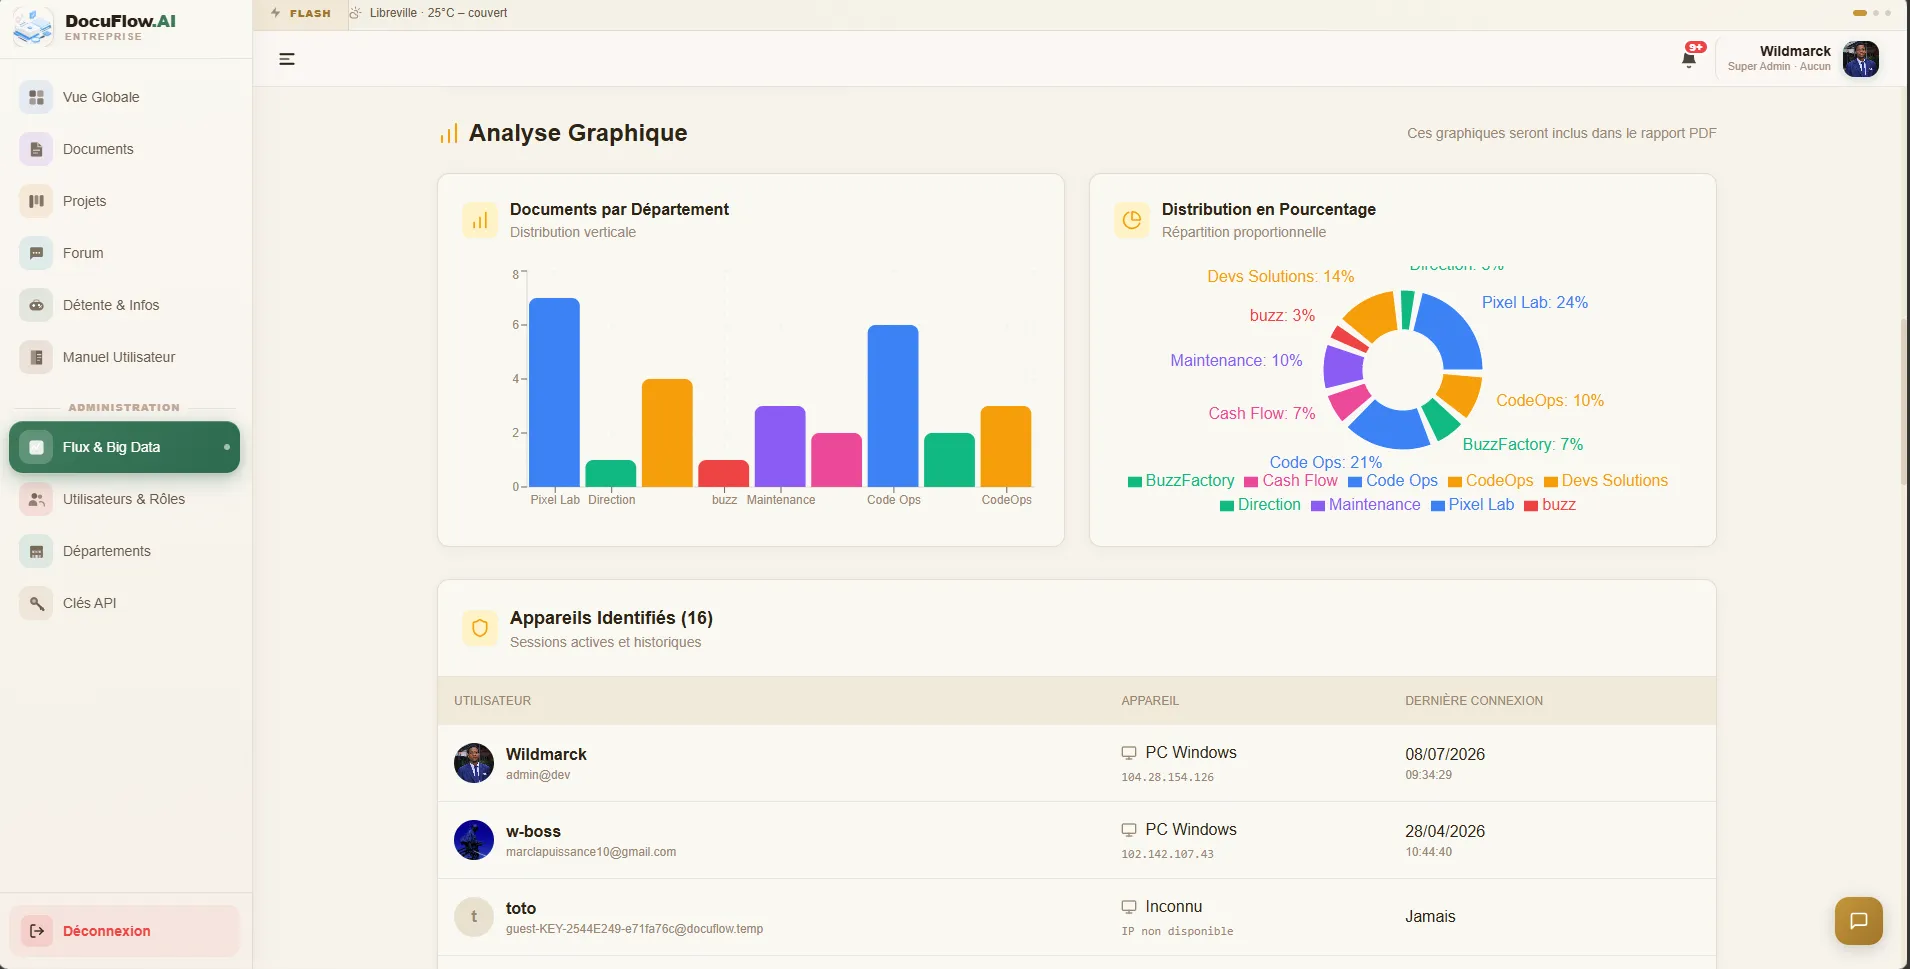Click Wildmarck avatar in devices table
This screenshot has width=1910, height=969.
tap(474, 763)
